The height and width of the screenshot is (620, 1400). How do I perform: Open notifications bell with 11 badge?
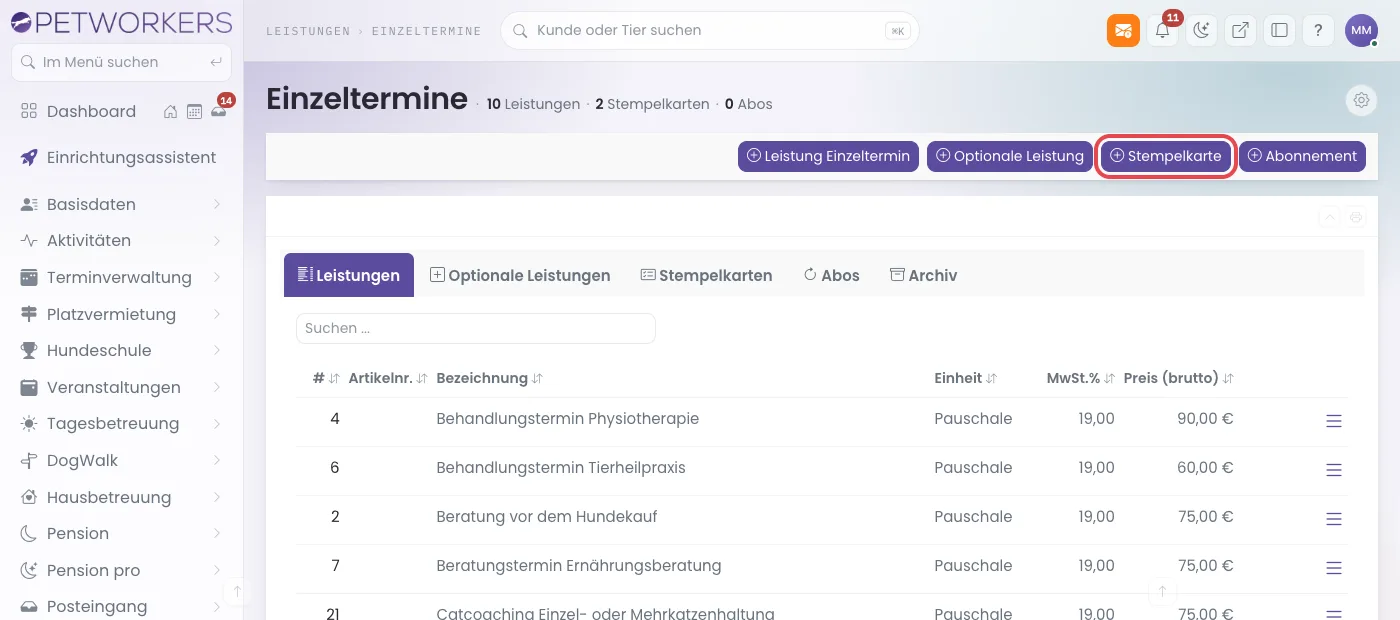point(1162,30)
